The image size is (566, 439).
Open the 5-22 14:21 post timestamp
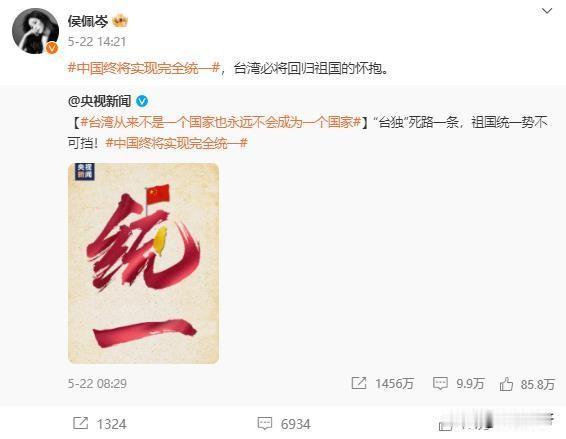click(97, 42)
